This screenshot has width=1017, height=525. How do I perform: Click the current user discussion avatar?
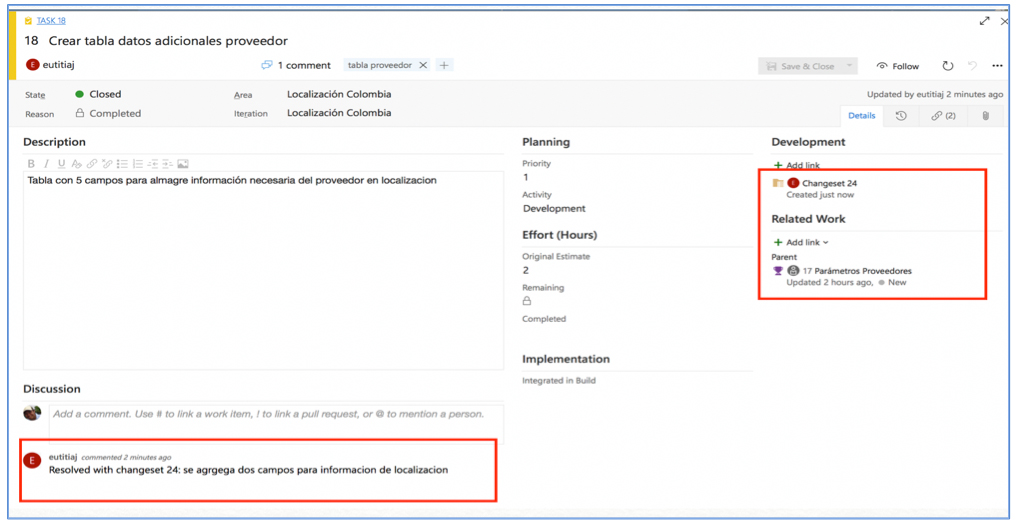32,413
